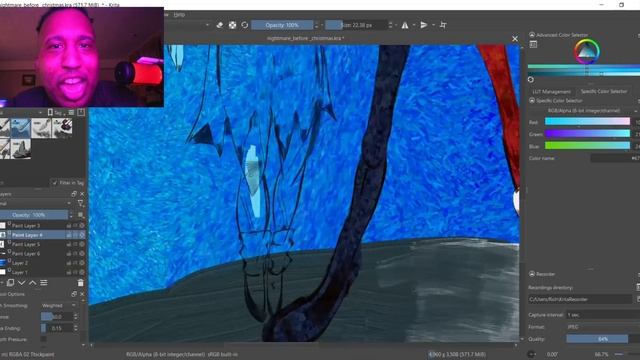Image resolution: width=640 pixels, height=360 pixels.
Task: Move layer up with up arrow
Action: coord(33,282)
